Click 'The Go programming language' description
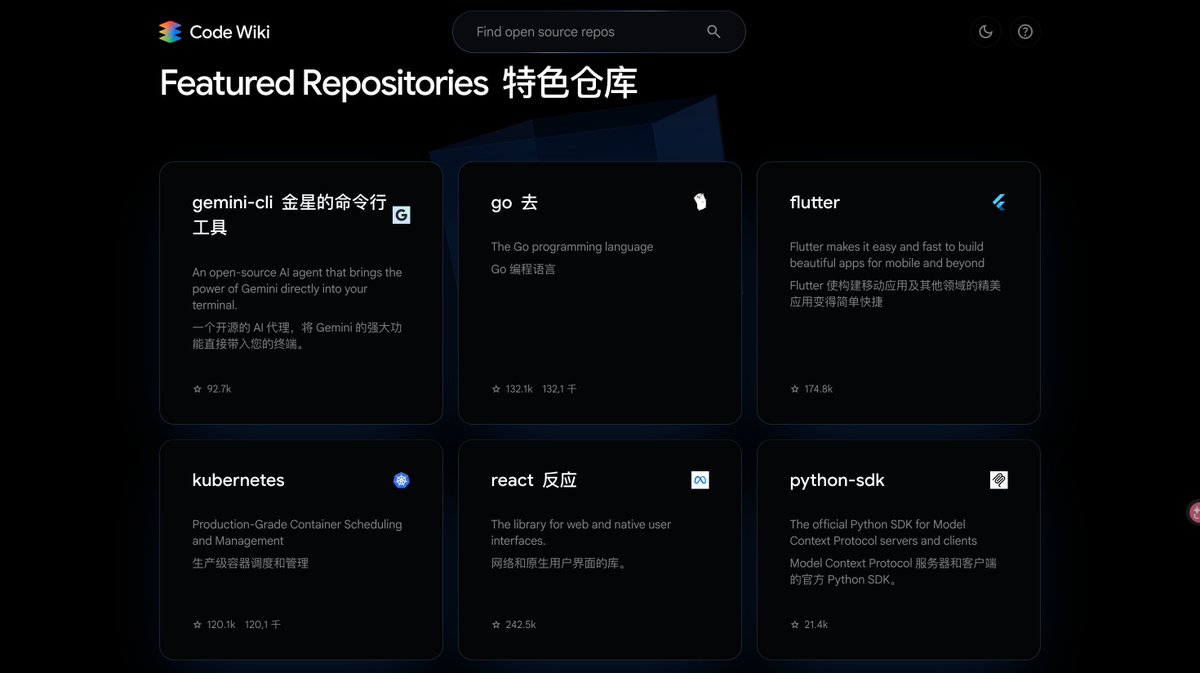 pyautogui.click(x=572, y=247)
